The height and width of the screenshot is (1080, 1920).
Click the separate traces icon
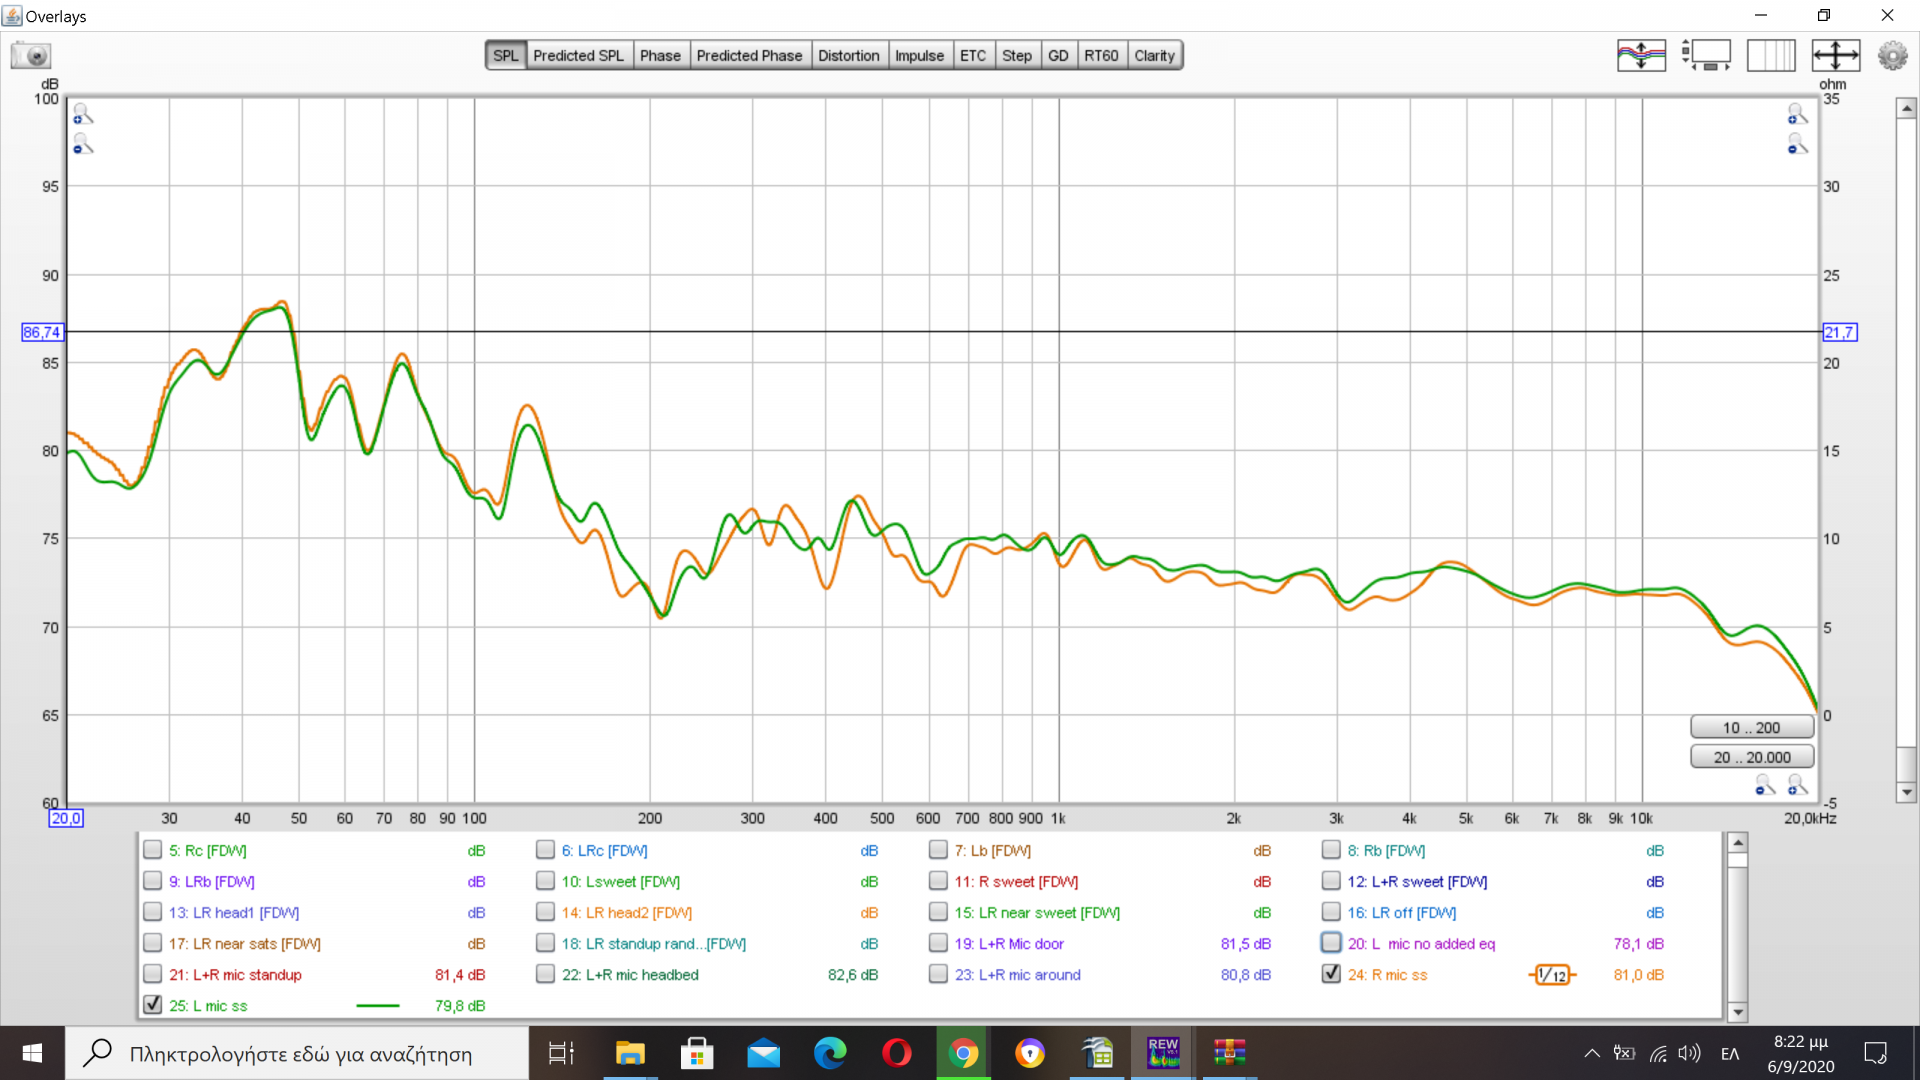coord(1641,55)
